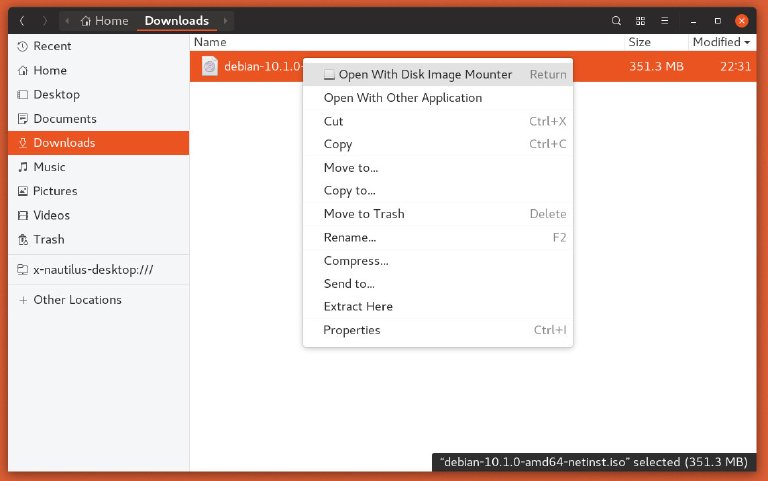Click the Music note icon in sidebar
Image resolution: width=768 pixels, height=481 pixels.
tap(23, 167)
